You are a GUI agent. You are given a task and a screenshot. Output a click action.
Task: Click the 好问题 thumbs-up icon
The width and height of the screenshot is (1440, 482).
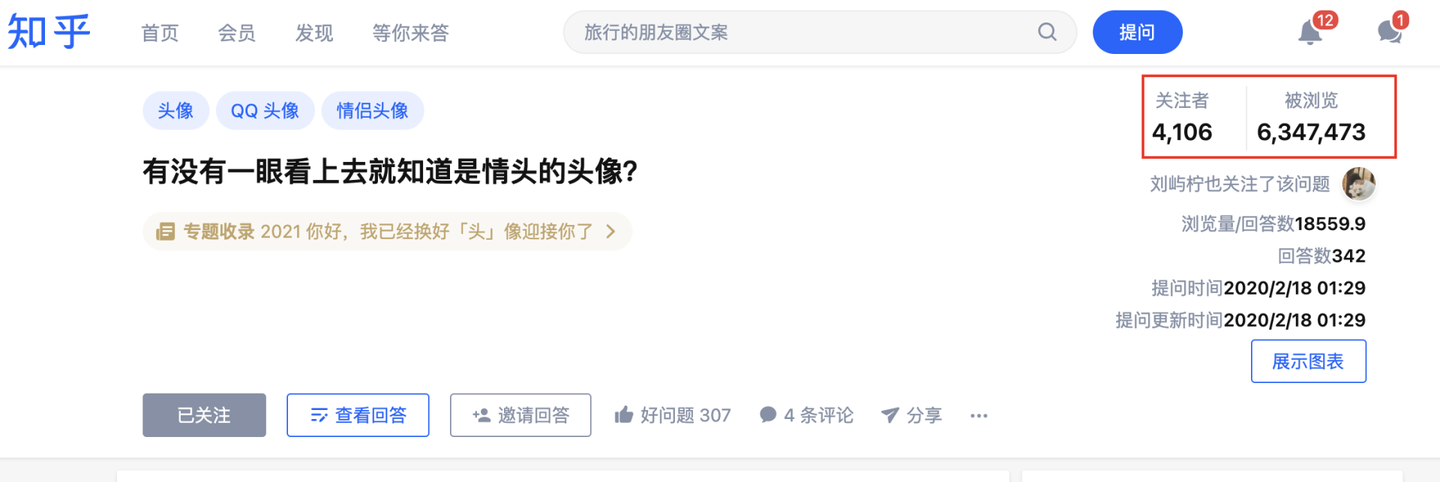624,415
